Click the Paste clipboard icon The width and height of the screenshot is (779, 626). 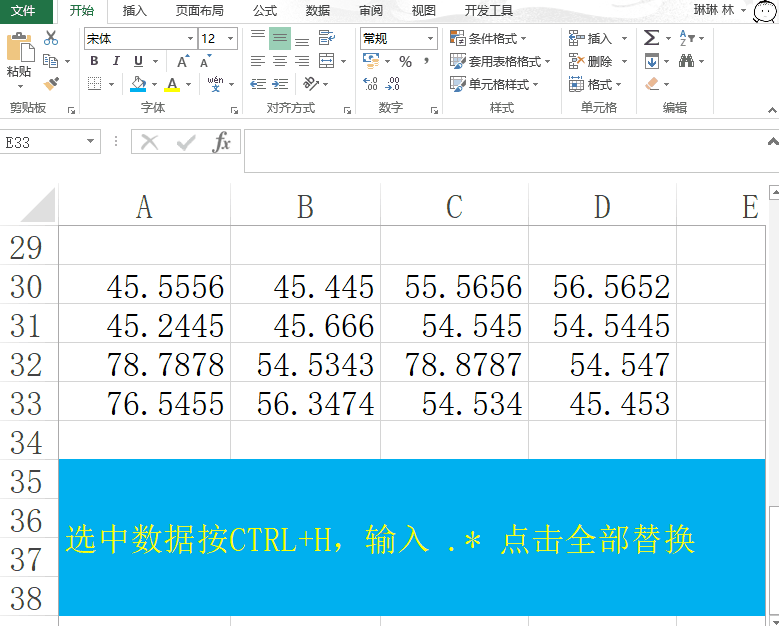point(20,47)
